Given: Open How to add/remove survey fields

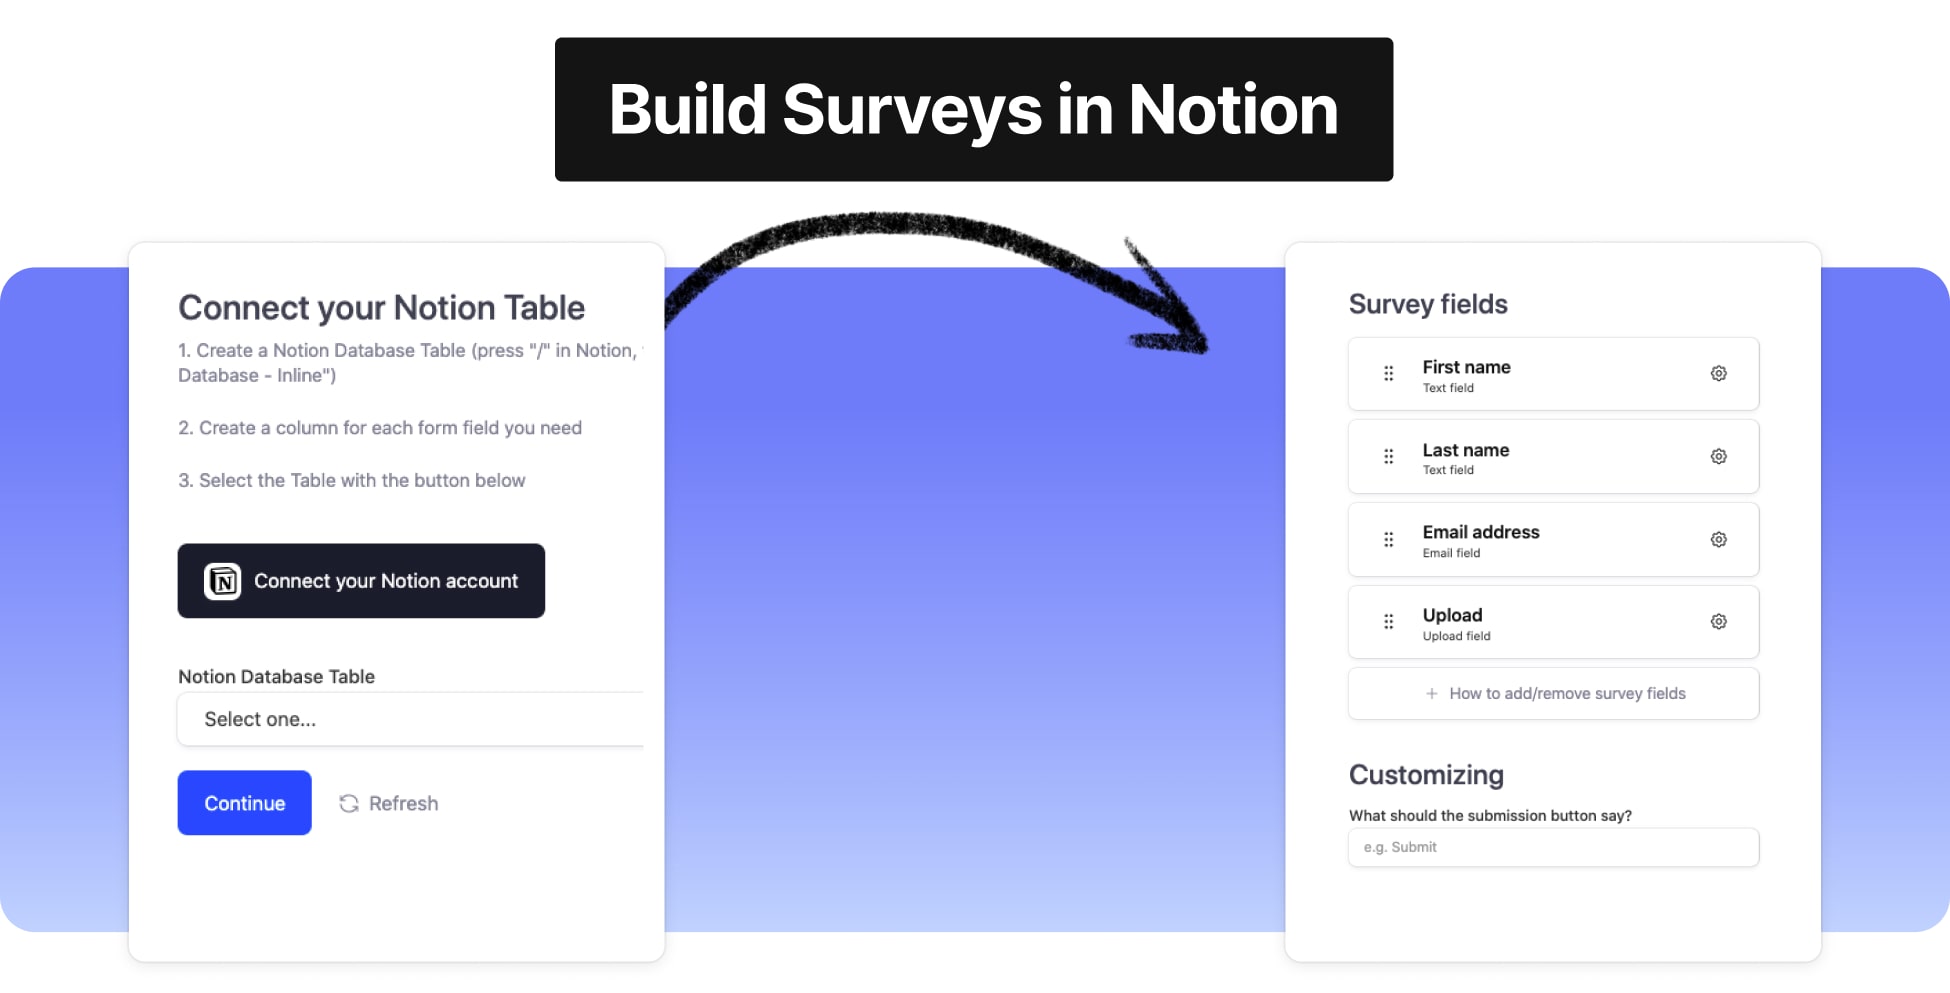Looking at the screenshot, I should 1566,694.
